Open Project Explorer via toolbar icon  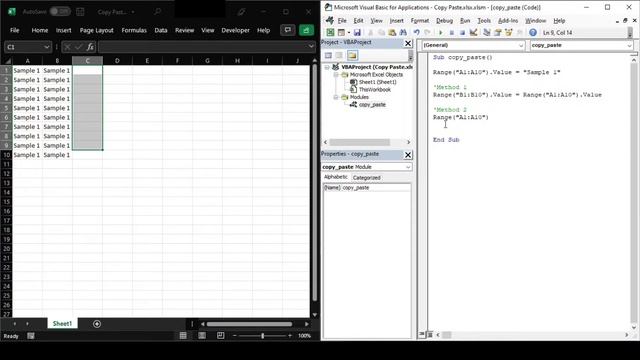[487, 32]
